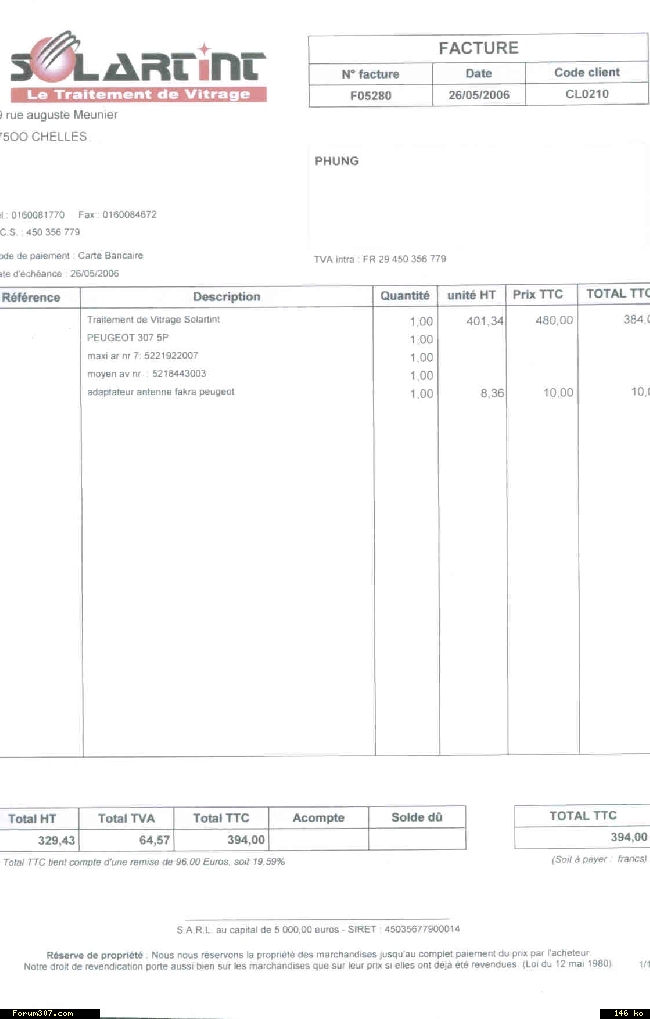
Task: Click the '(Soit à payer : francs)' note
Action: [599, 859]
